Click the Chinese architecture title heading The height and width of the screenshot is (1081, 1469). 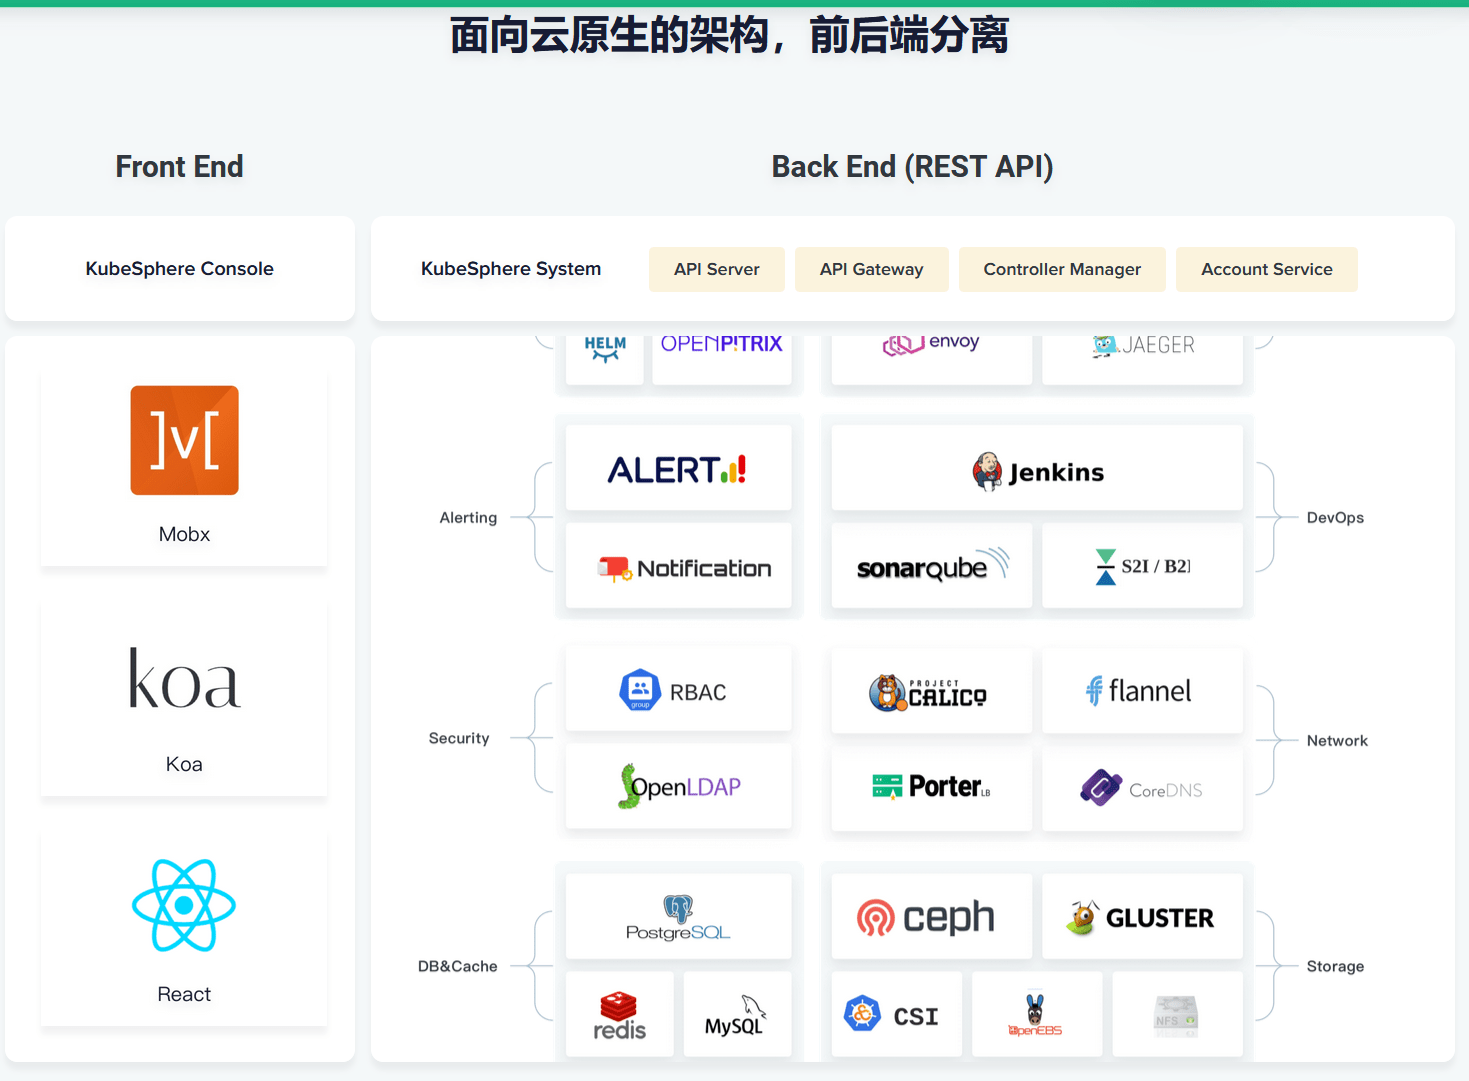click(x=730, y=35)
